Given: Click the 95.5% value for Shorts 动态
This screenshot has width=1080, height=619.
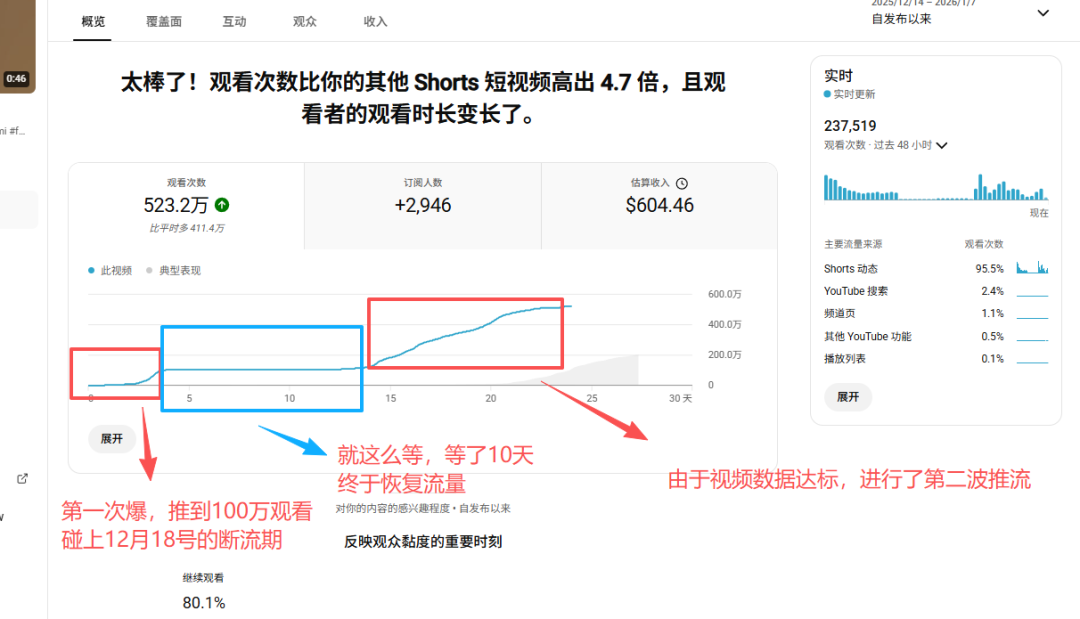Looking at the screenshot, I should [x=989, y=269].
